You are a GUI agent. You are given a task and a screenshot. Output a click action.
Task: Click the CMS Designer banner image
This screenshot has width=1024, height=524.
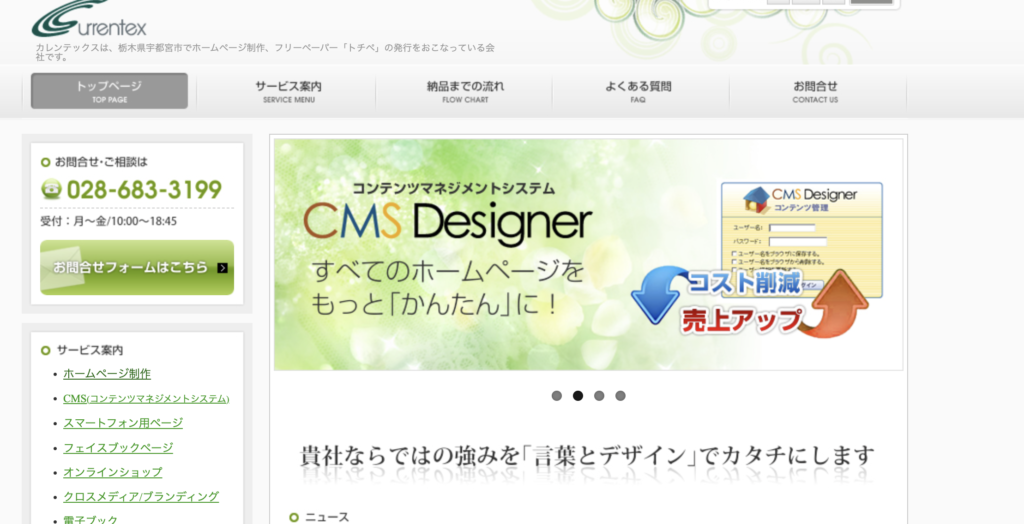(x=588, y=254)
